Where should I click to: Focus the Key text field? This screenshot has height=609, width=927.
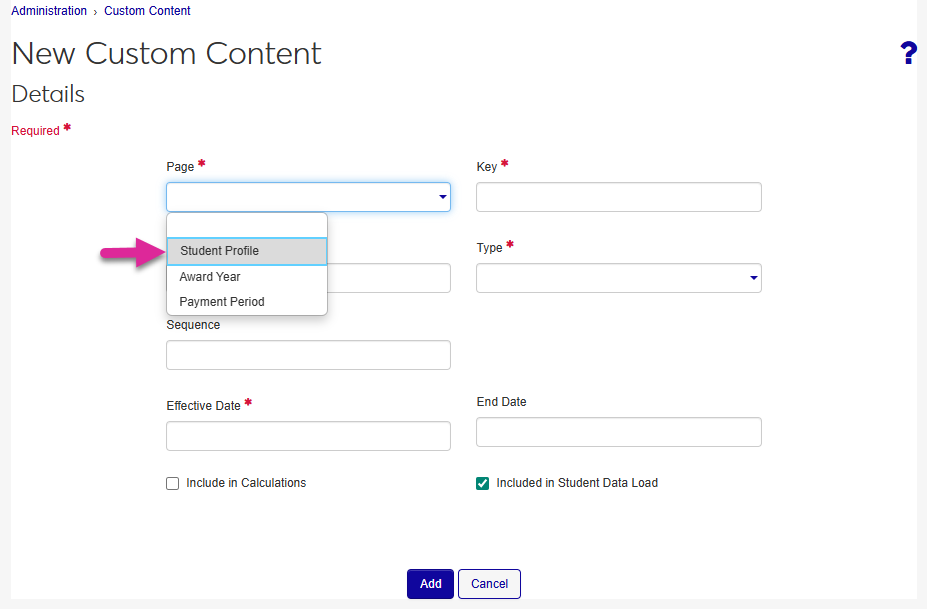point(618,198)
